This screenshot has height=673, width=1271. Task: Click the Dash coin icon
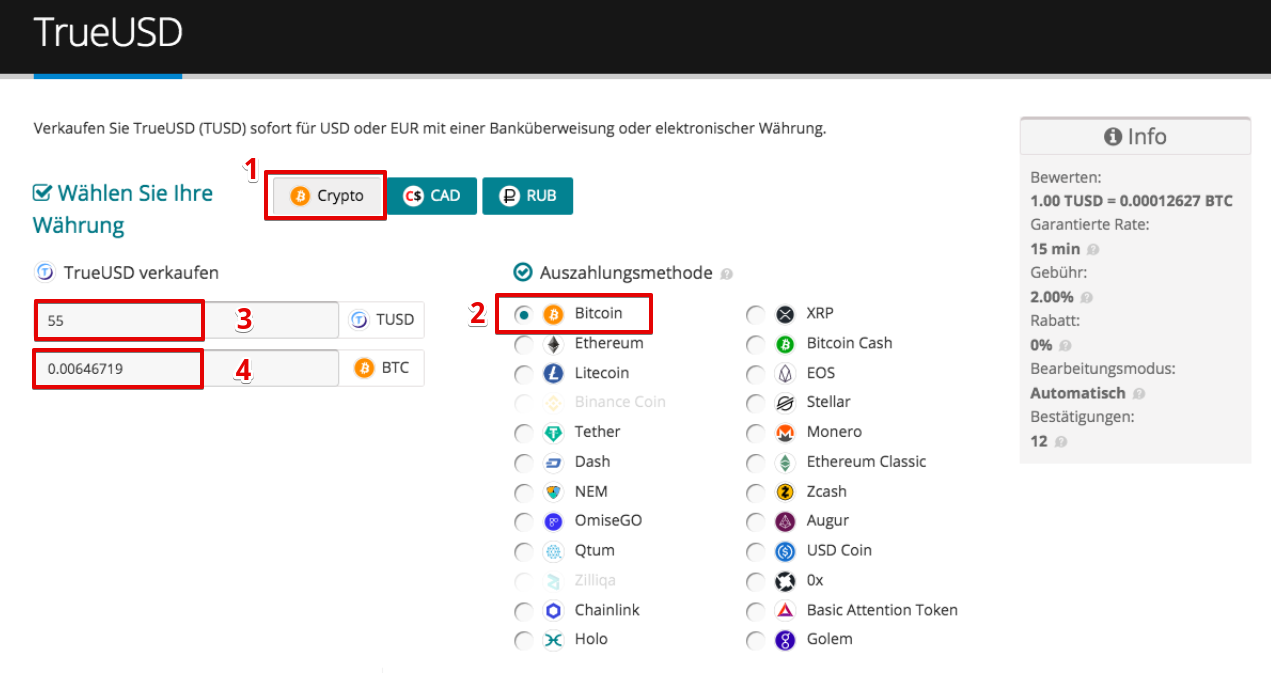(x=553, y=463)
